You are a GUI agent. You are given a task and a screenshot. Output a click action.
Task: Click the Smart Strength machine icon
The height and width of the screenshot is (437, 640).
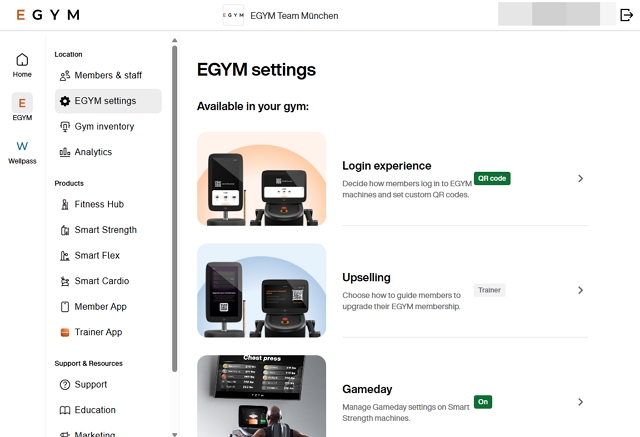(x=64, y=230)
